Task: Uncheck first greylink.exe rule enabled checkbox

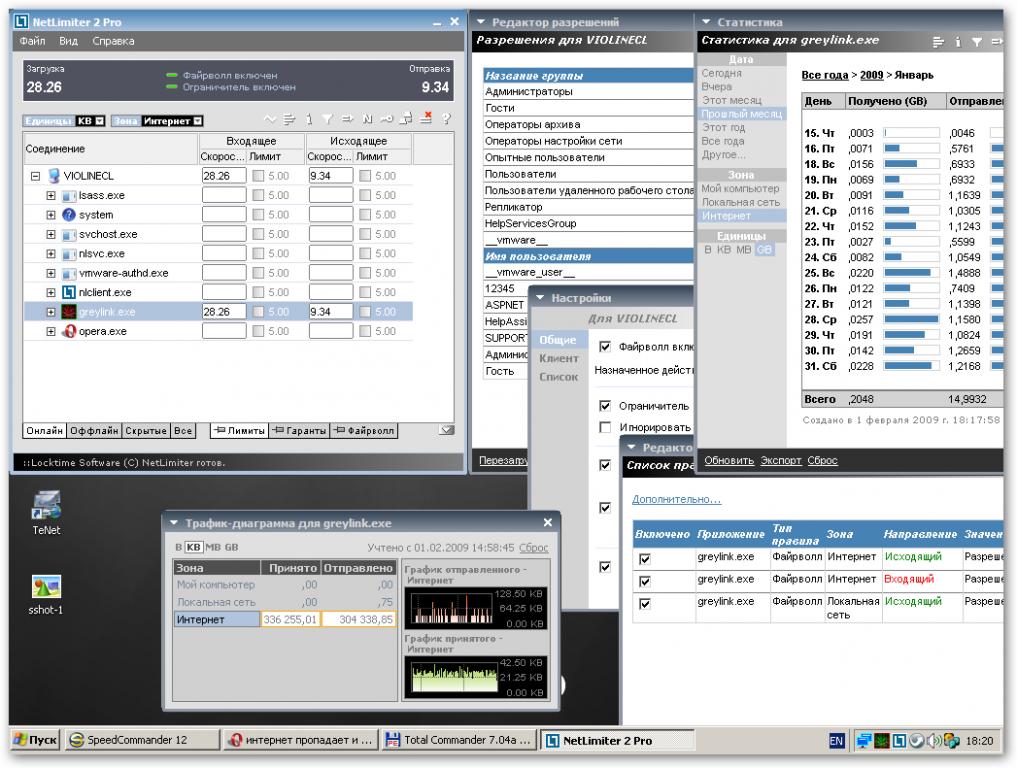Action: pos(644,559)
